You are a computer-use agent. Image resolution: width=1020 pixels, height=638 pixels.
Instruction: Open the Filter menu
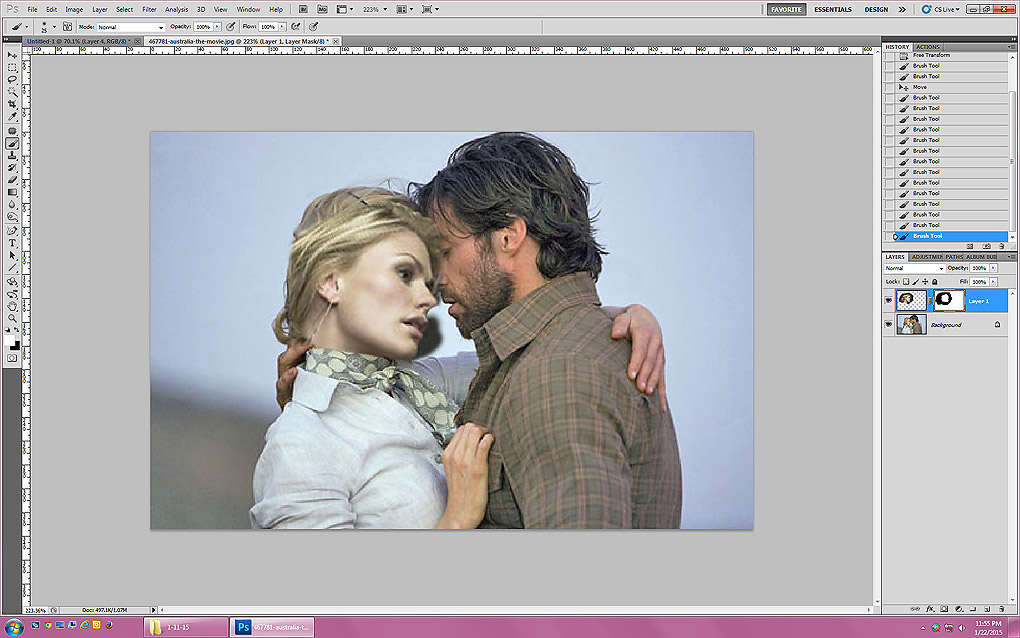click(x=149, y=9)
